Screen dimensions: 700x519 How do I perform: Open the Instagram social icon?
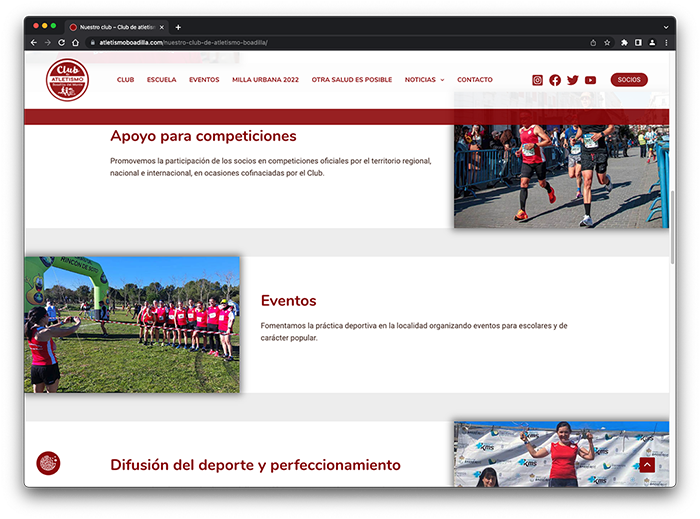(x=538, y=80)
